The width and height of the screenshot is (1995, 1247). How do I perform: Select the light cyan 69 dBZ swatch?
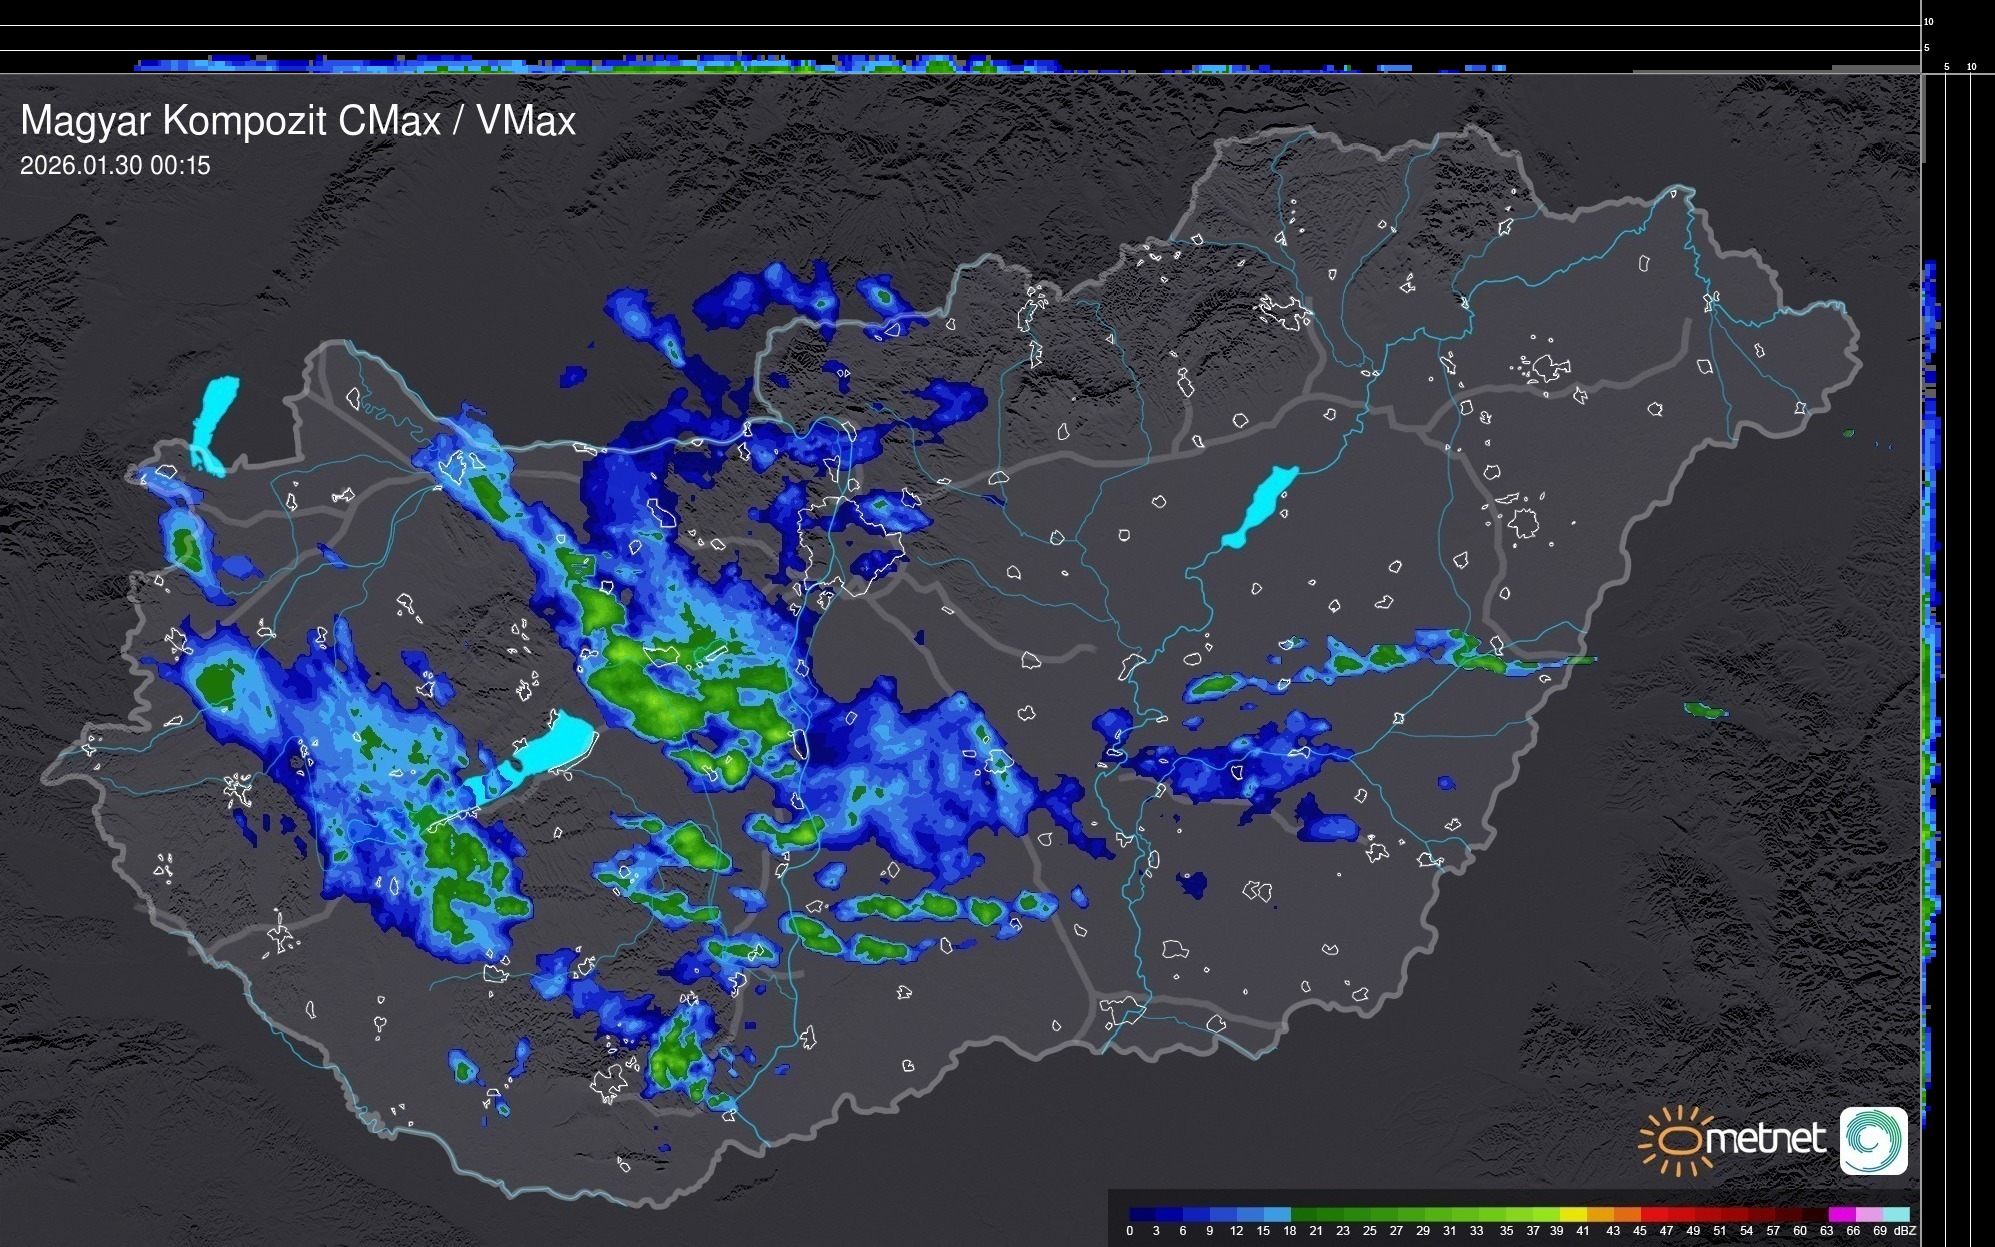click(x=1896, y=1214)
